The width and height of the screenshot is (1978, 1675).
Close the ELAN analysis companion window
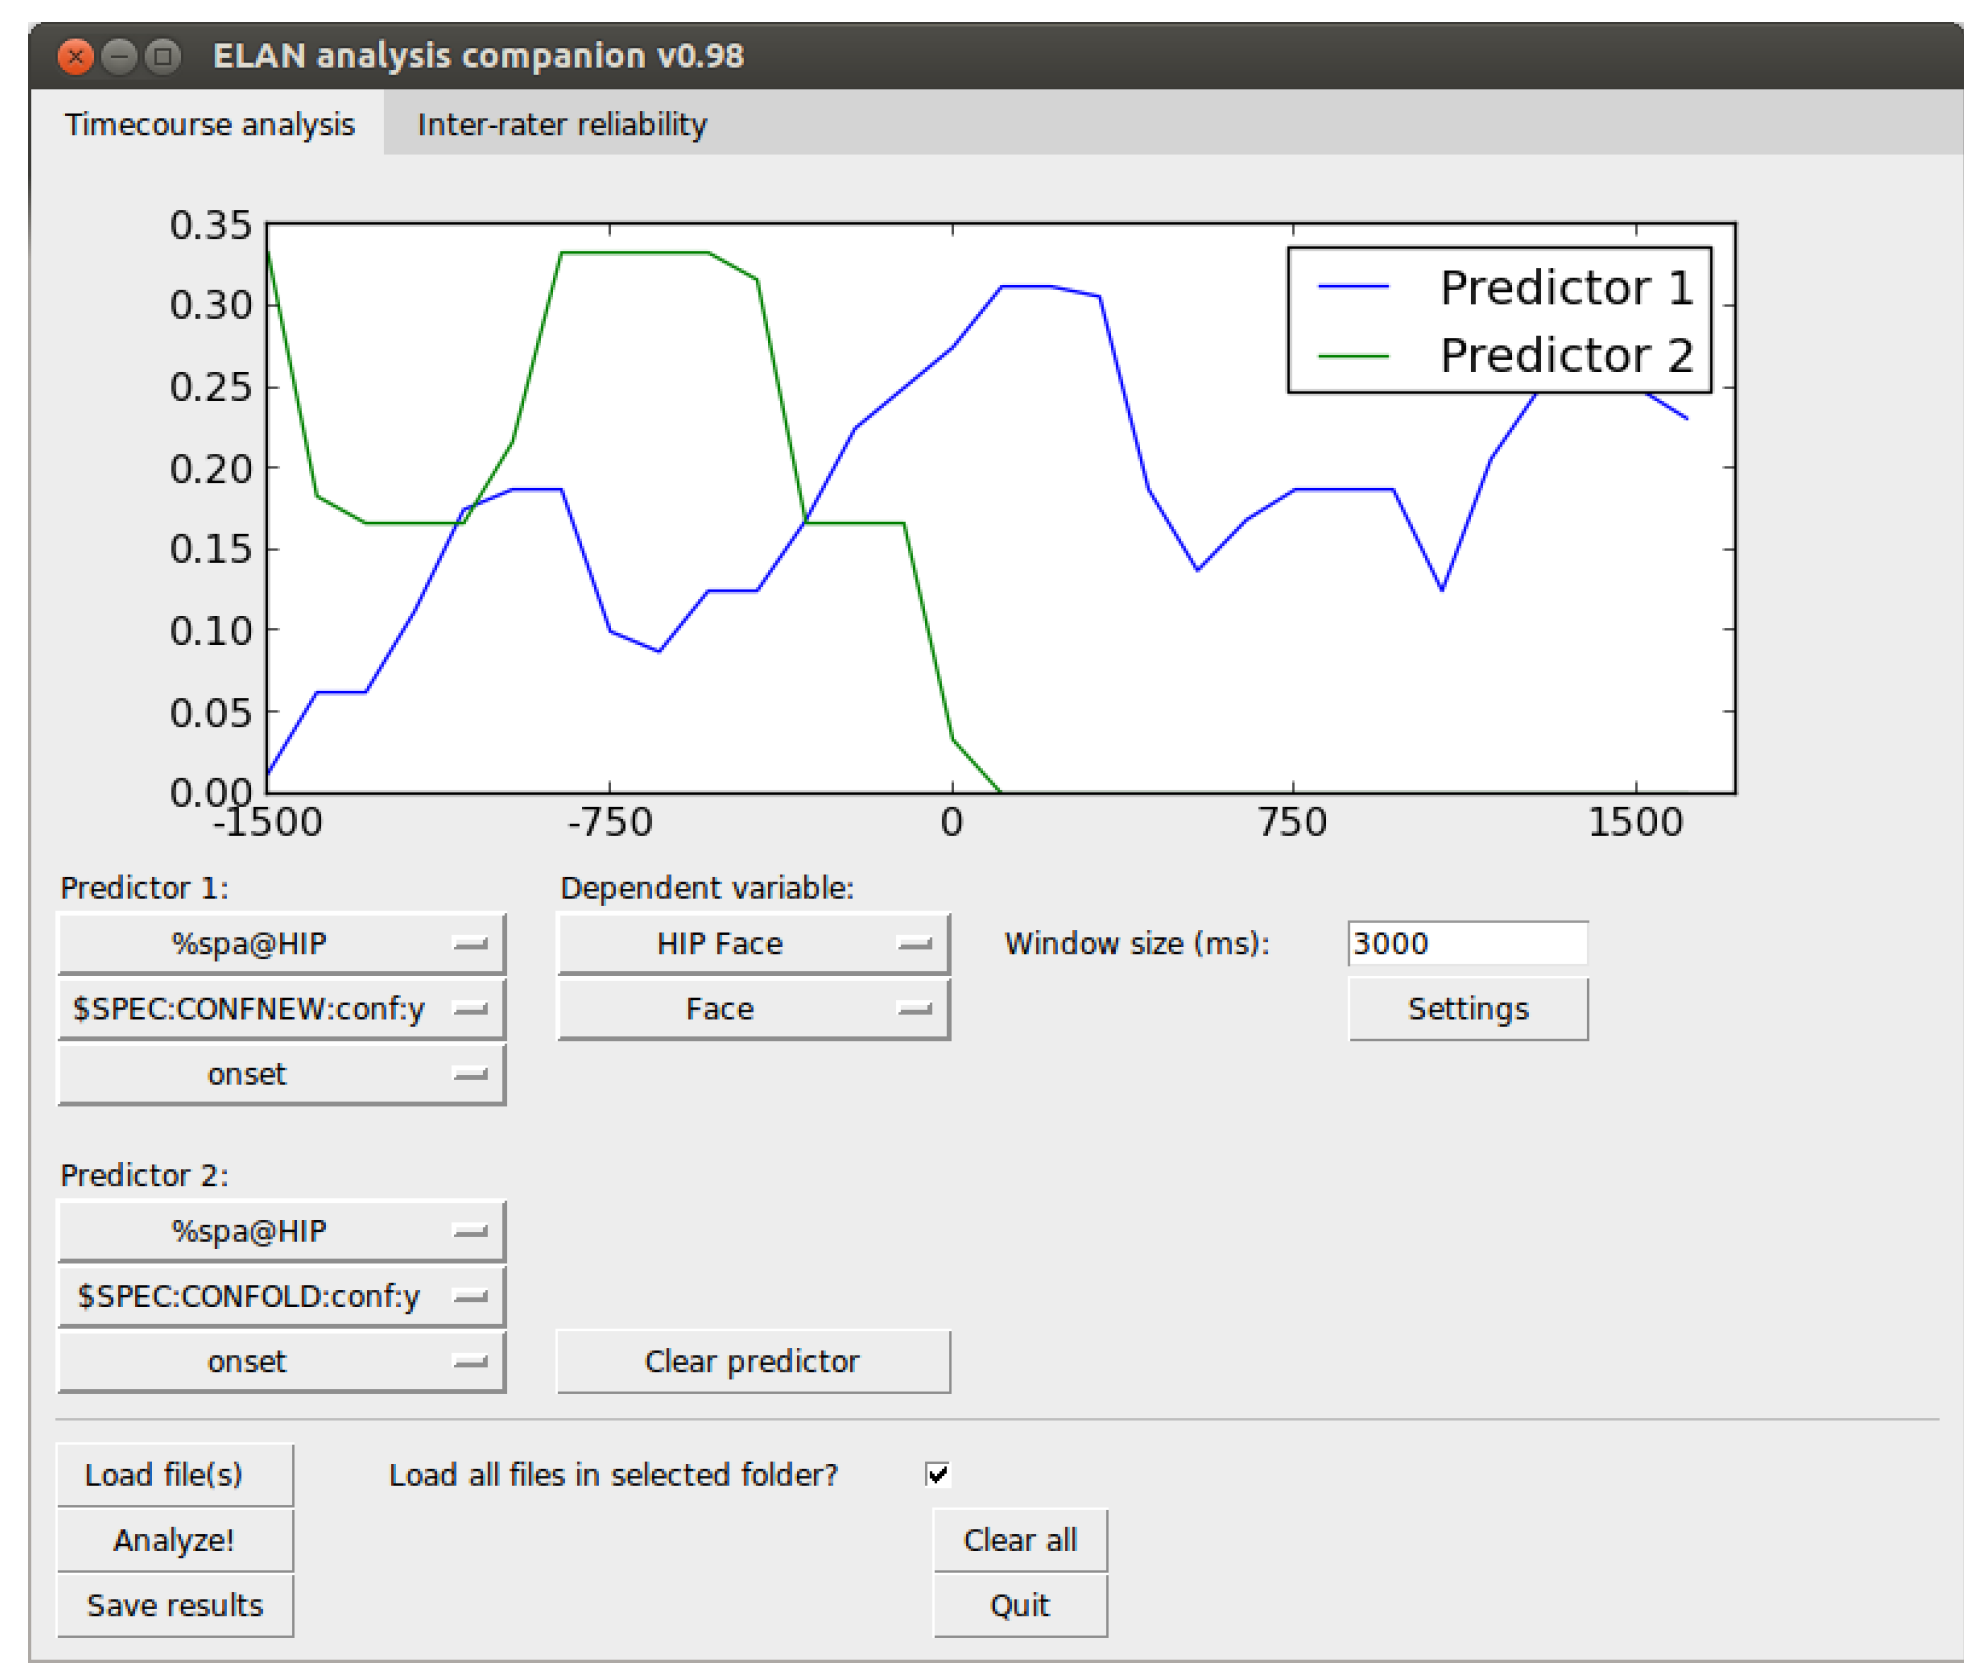(x=75, y=56)
